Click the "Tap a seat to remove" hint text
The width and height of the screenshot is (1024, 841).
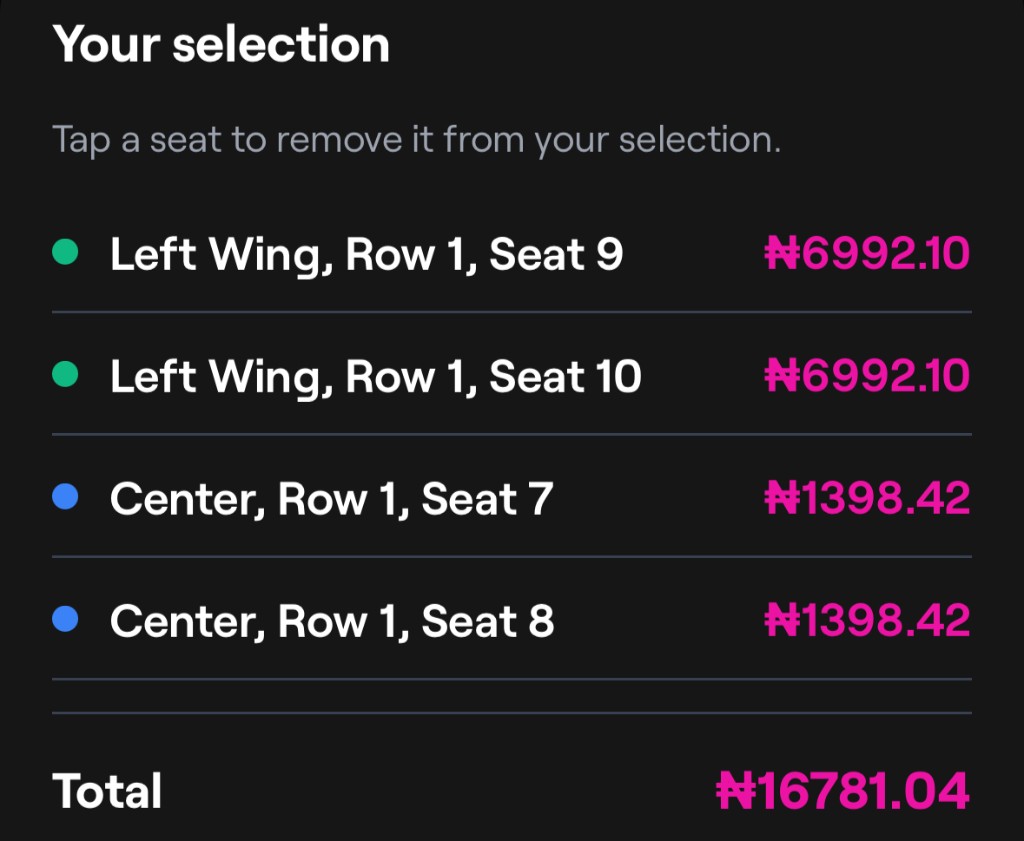coord(416,139)
